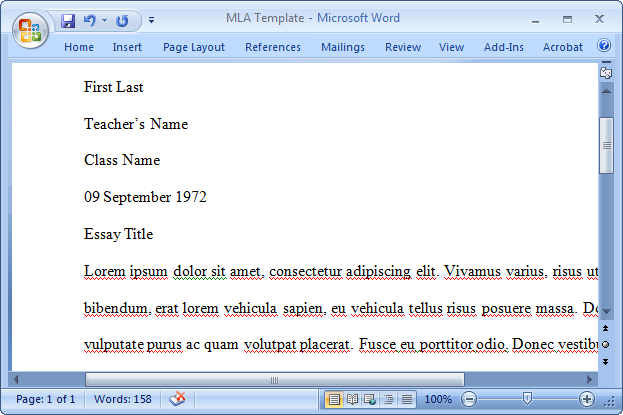Expand the Undo history dropdown arrow
This screenshot has height=415, width=623.
click(x=104, y=20)
